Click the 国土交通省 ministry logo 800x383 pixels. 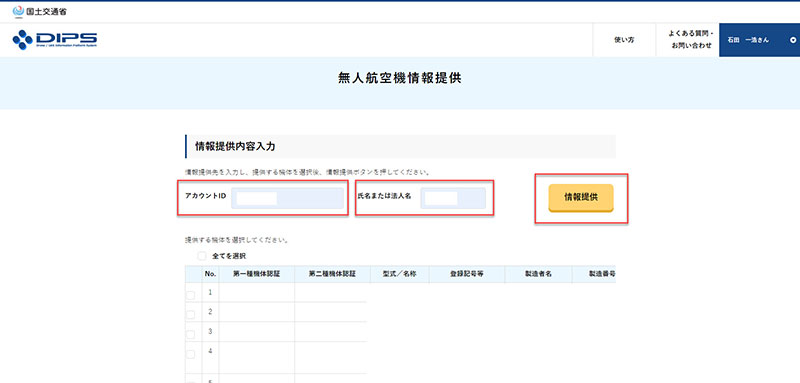coord(39,11)
